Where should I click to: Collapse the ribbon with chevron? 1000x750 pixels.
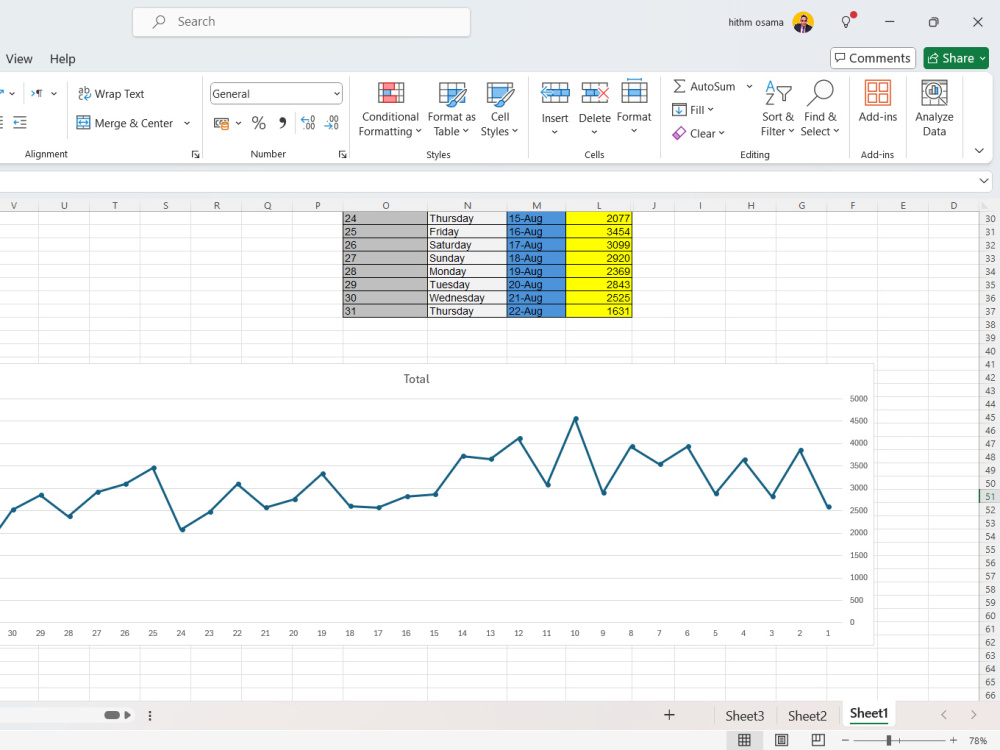[979, 151]
